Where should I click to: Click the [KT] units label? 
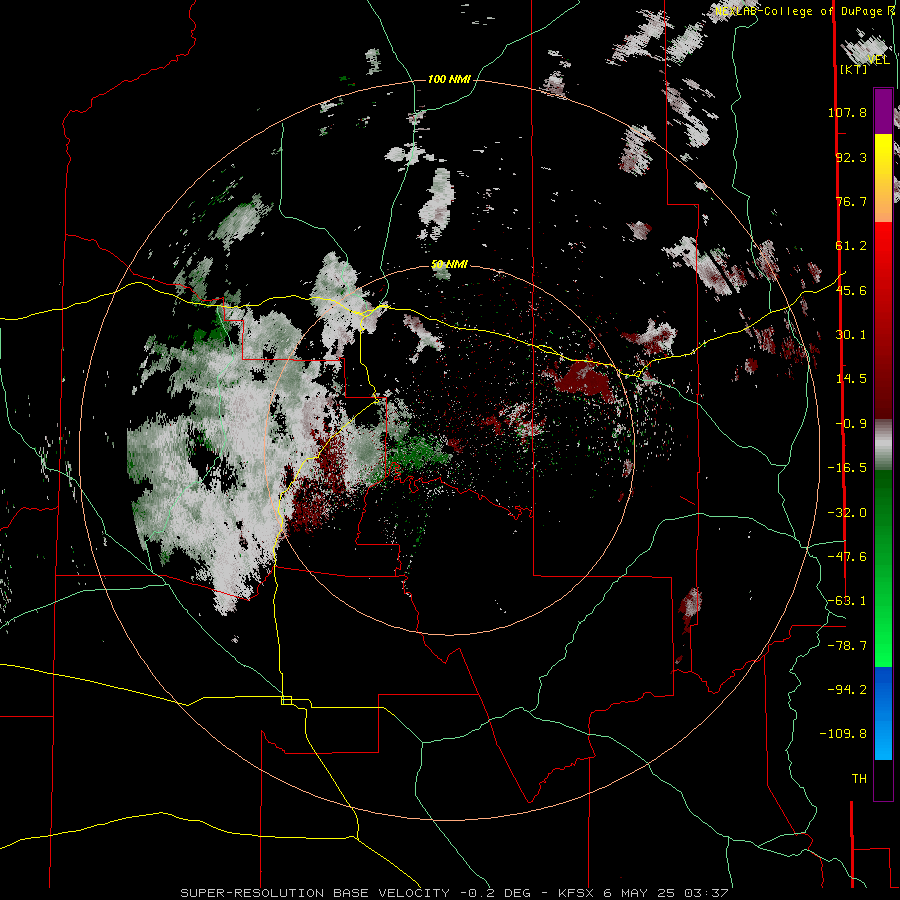click(854, 69)
